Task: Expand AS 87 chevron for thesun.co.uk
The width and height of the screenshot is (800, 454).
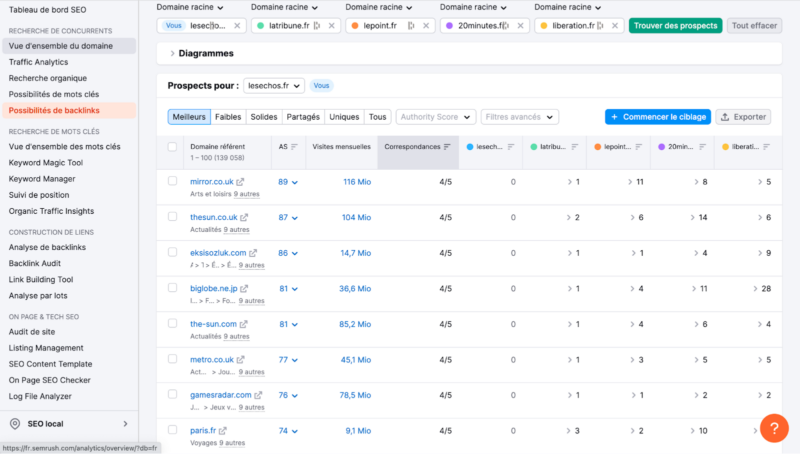Action: [x=295, y=218]
